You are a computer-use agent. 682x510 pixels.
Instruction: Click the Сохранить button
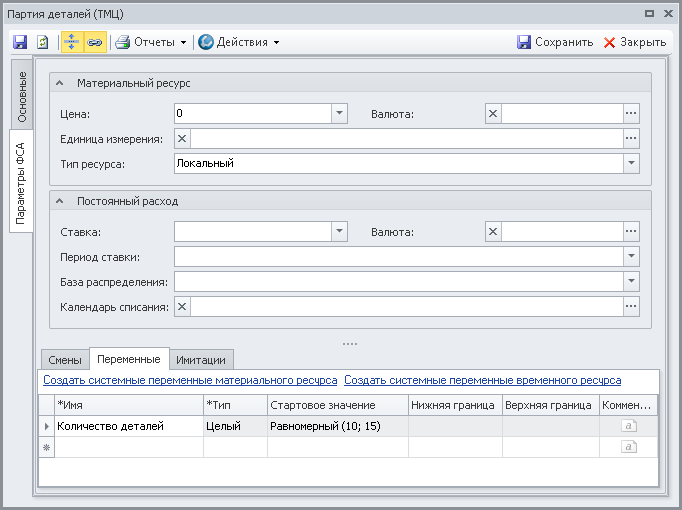pos(555,42)
